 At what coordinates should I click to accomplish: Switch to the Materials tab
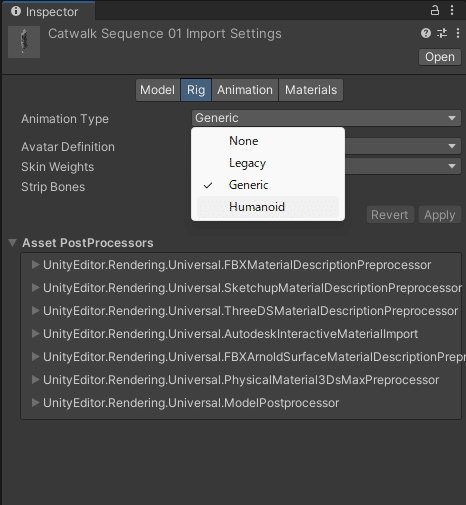pos(311,90)
